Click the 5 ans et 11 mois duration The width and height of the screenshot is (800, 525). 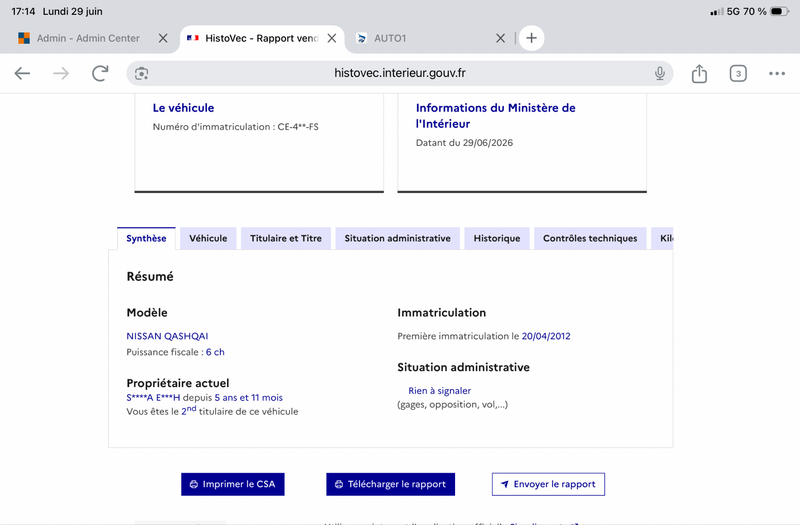tap(248, 397)
